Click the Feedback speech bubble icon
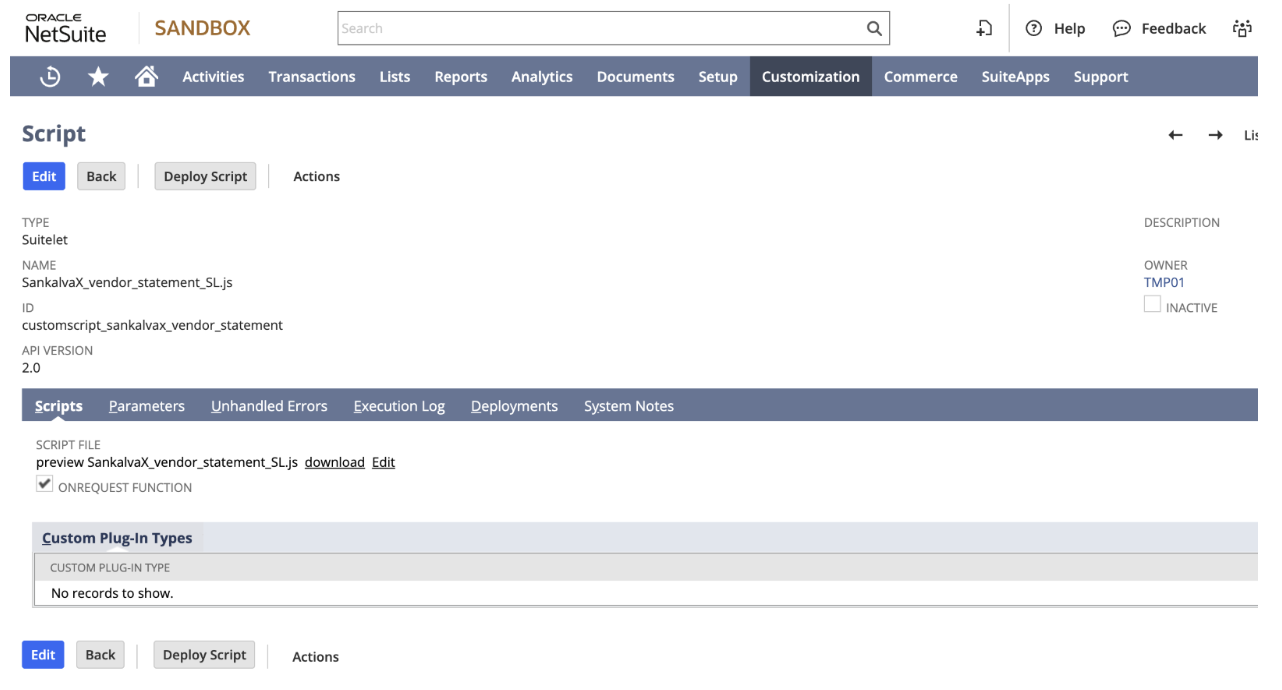Viewport: 1282px width, 690px height. point(1121,29)
